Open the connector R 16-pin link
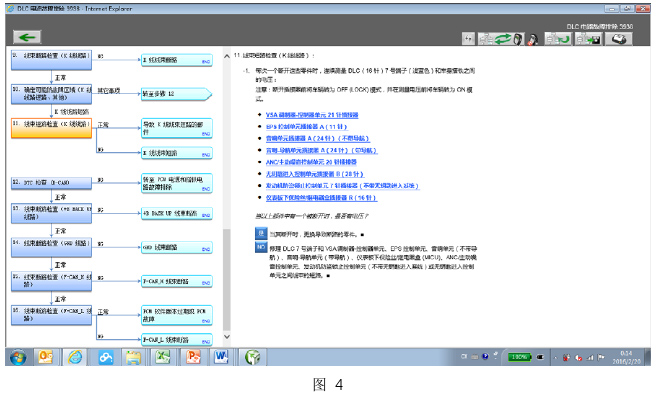The height and width of the screenshot is (398, 659). point(321,198)
